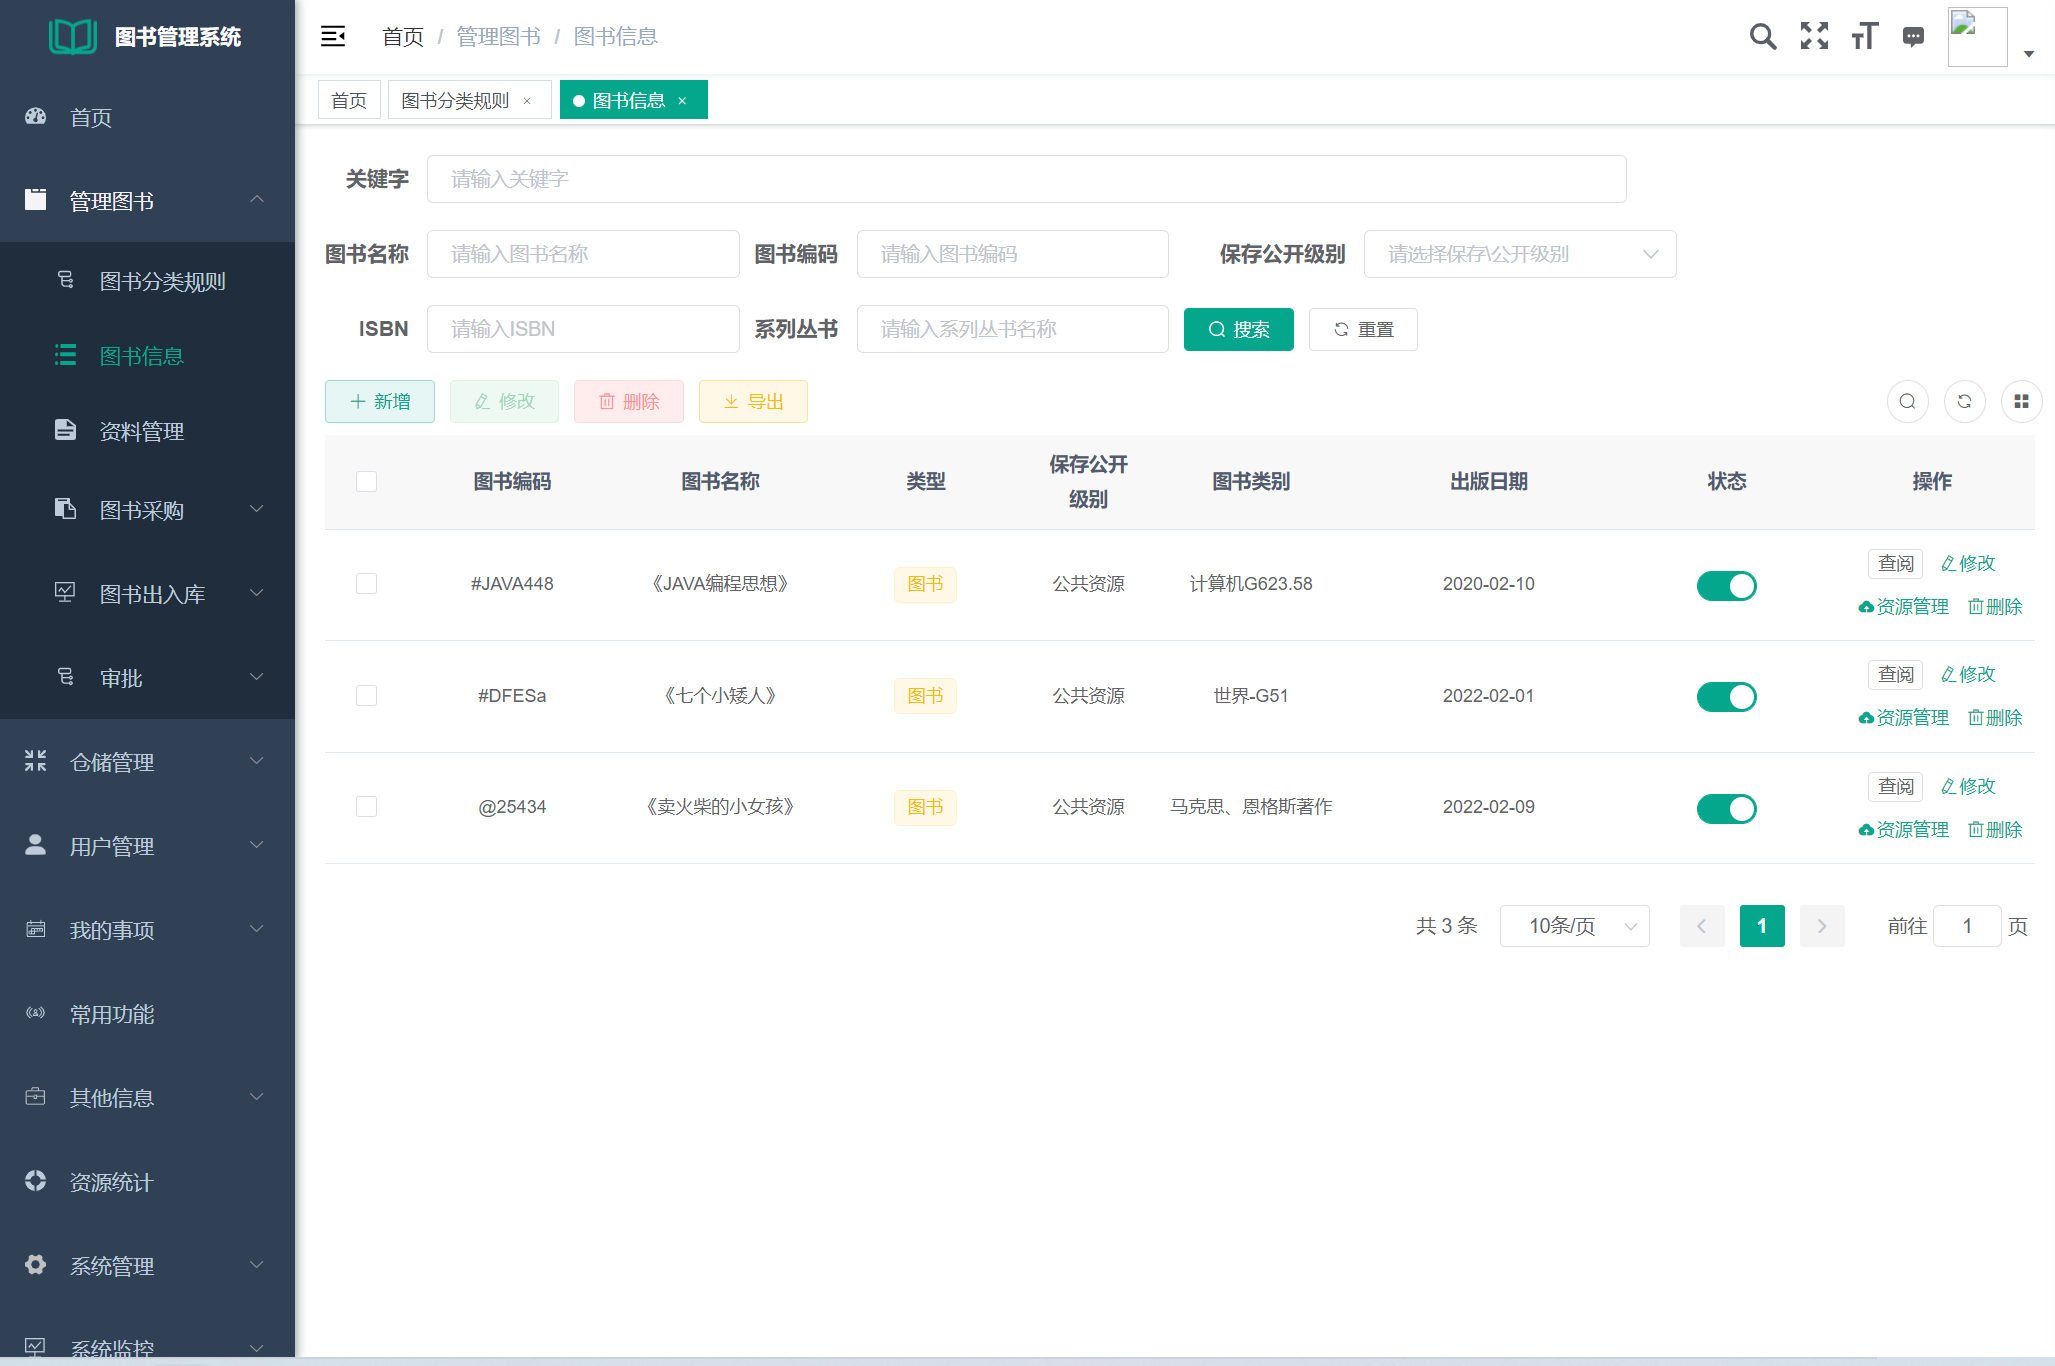Turn off status switch for #JAVA448

point(1726,585)
